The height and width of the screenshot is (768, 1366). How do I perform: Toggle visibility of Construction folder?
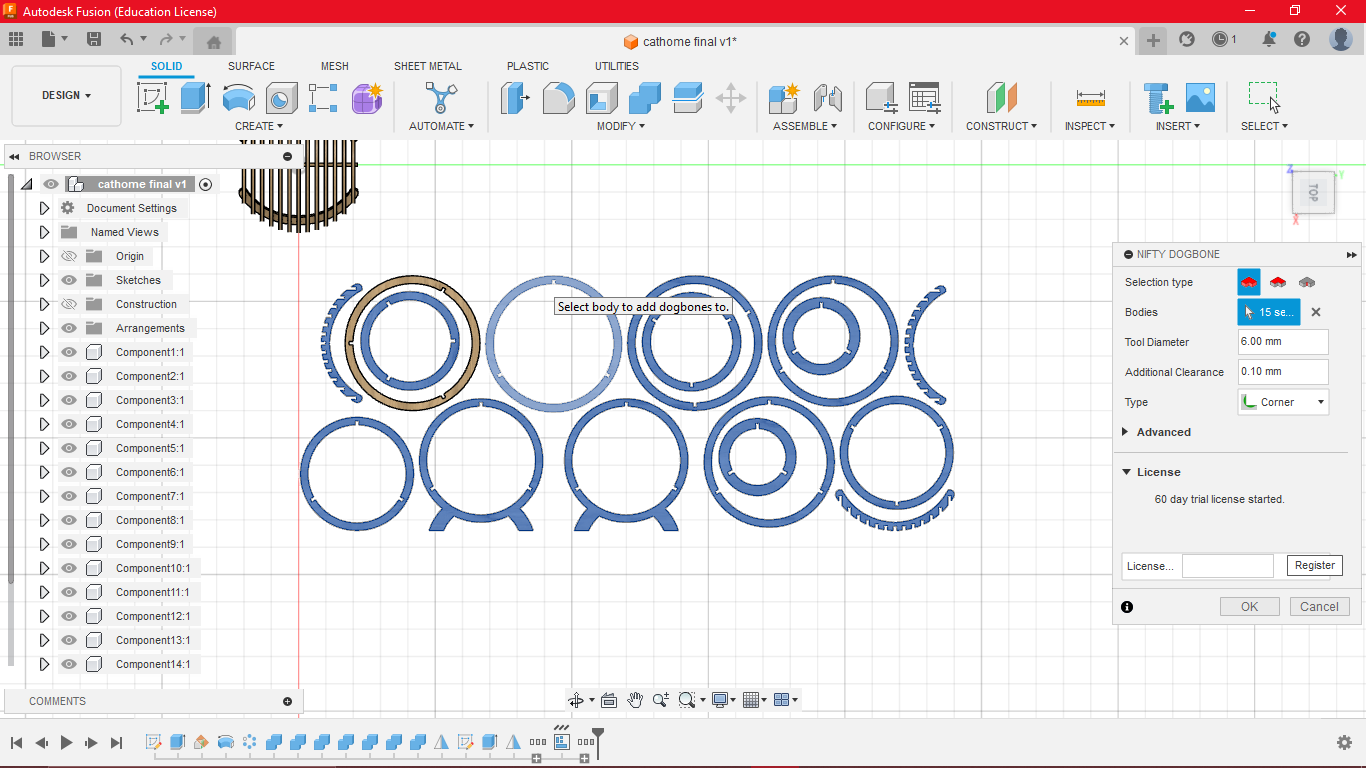click(x=69, y=304)
